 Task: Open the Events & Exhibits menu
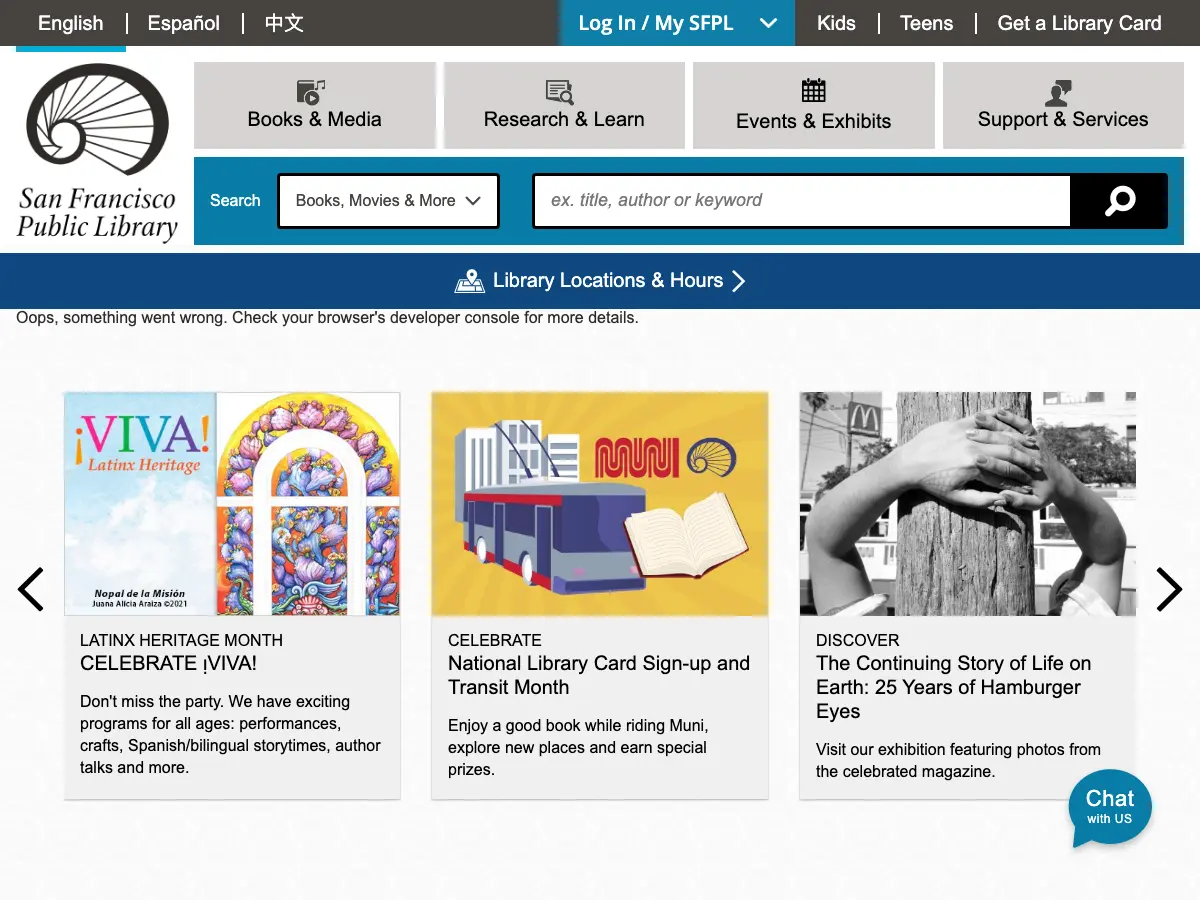click(x=813, y=105)
